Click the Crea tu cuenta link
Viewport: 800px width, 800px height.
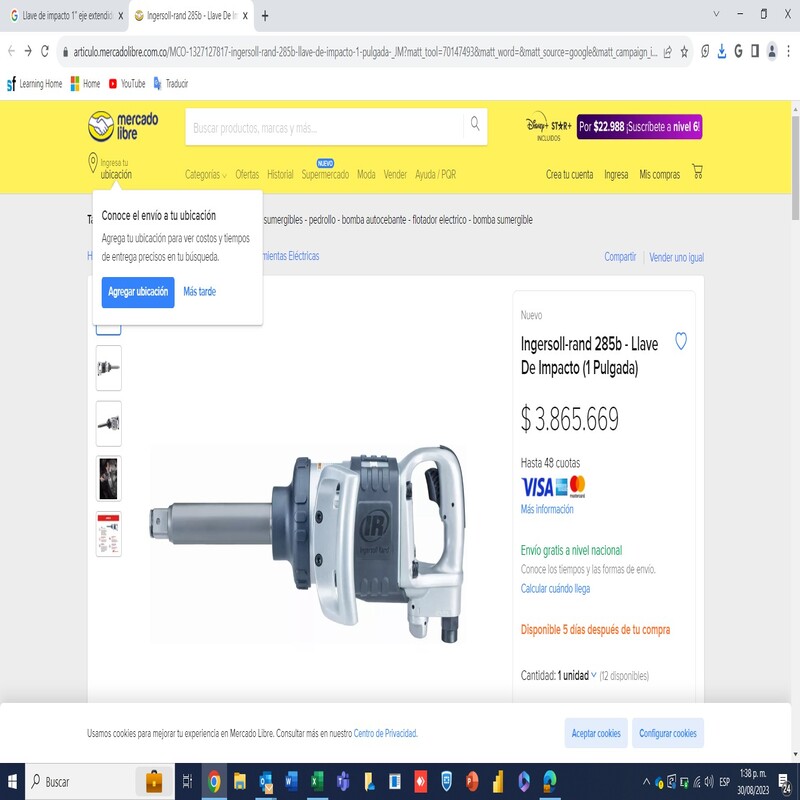pyautogui.click(x=569, y=174)
